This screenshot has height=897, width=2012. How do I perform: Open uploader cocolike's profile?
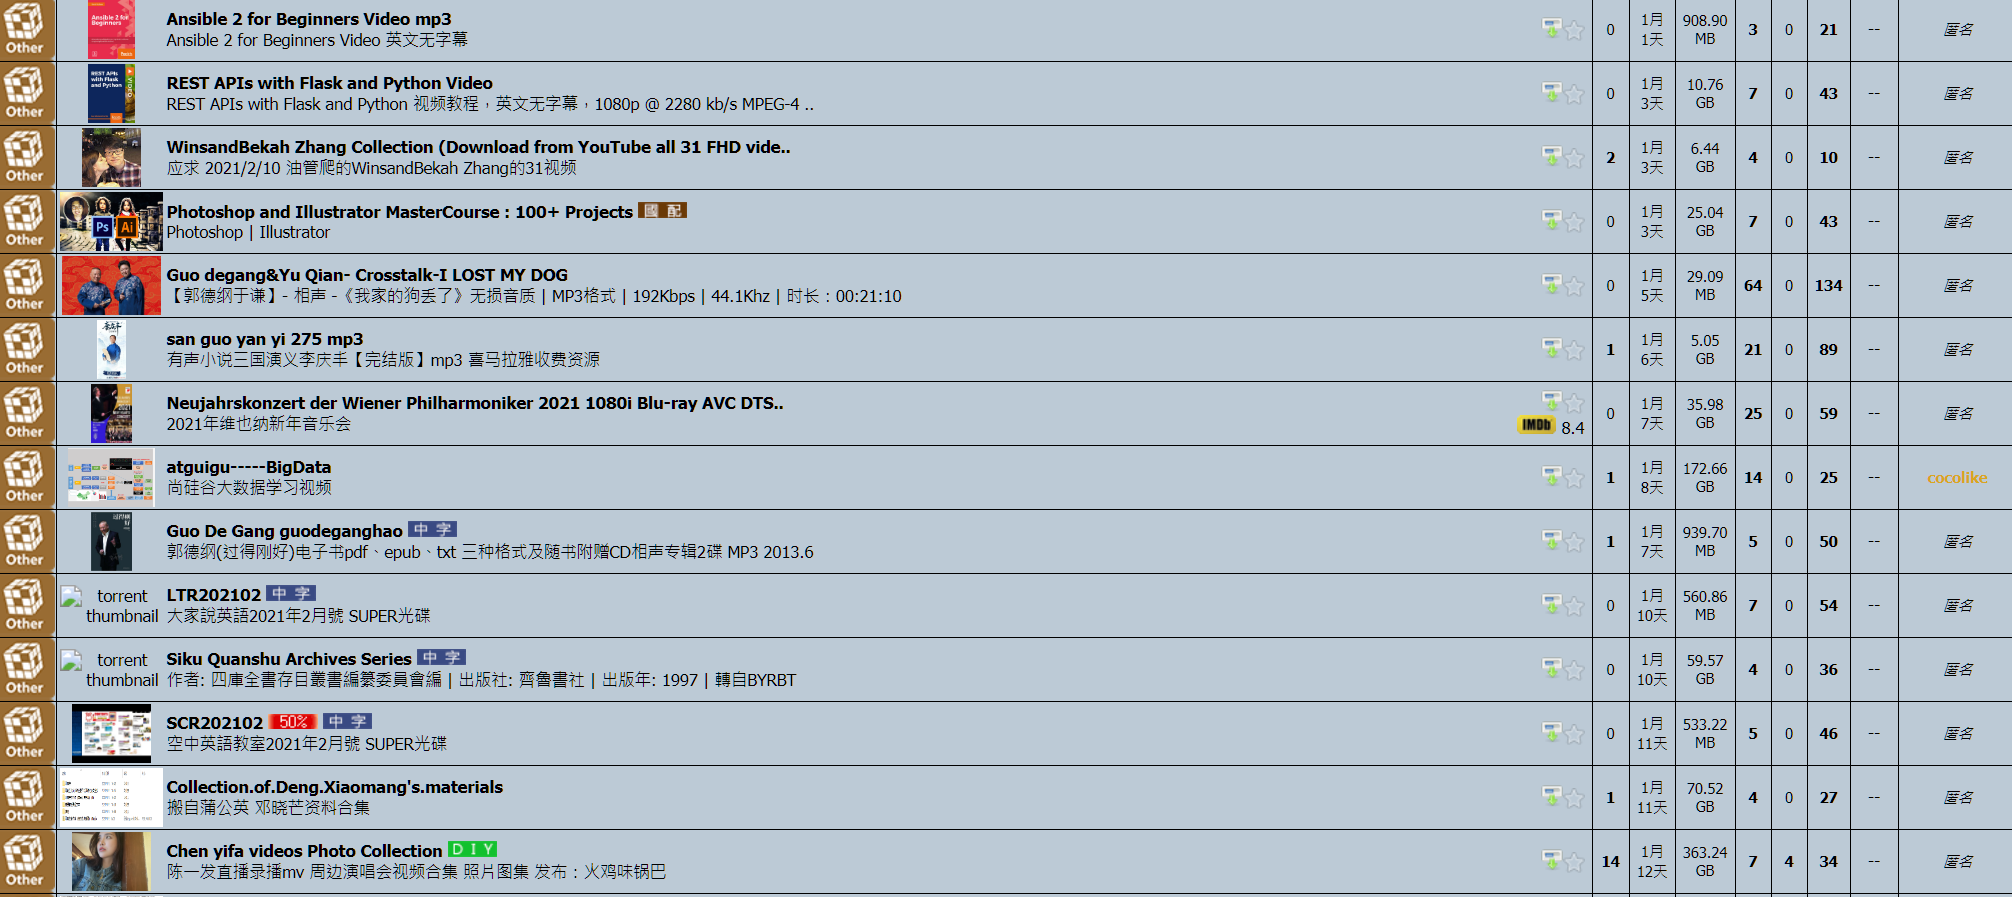tap(1957, 478)
